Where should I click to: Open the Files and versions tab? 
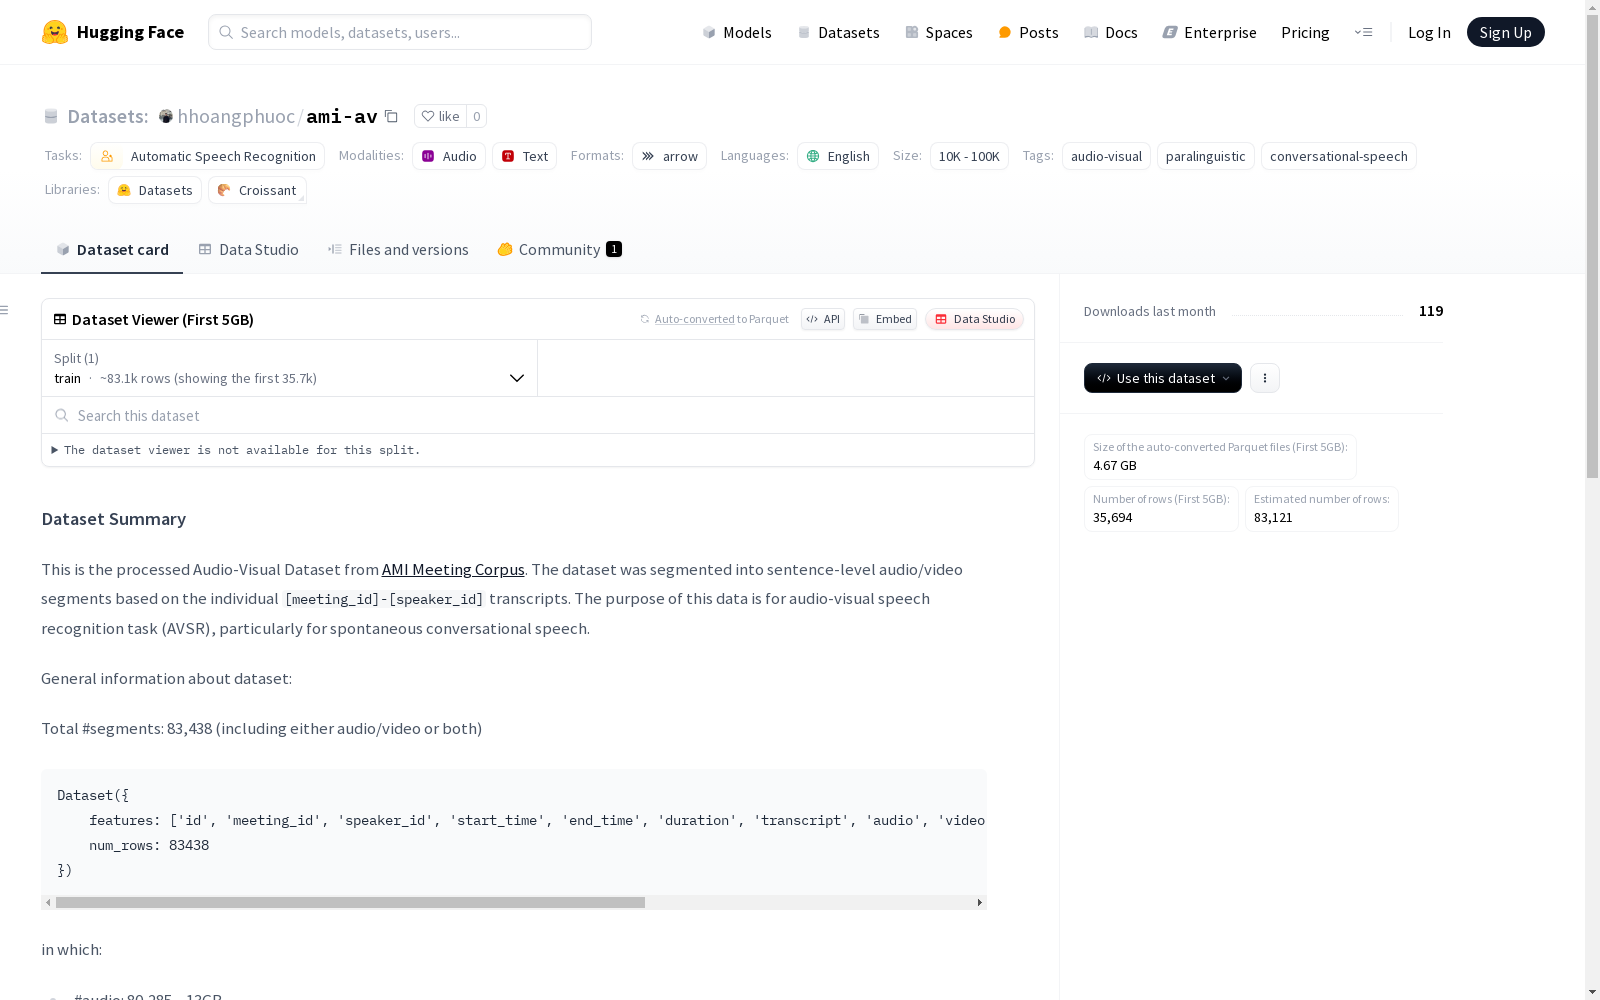point(398,250)
